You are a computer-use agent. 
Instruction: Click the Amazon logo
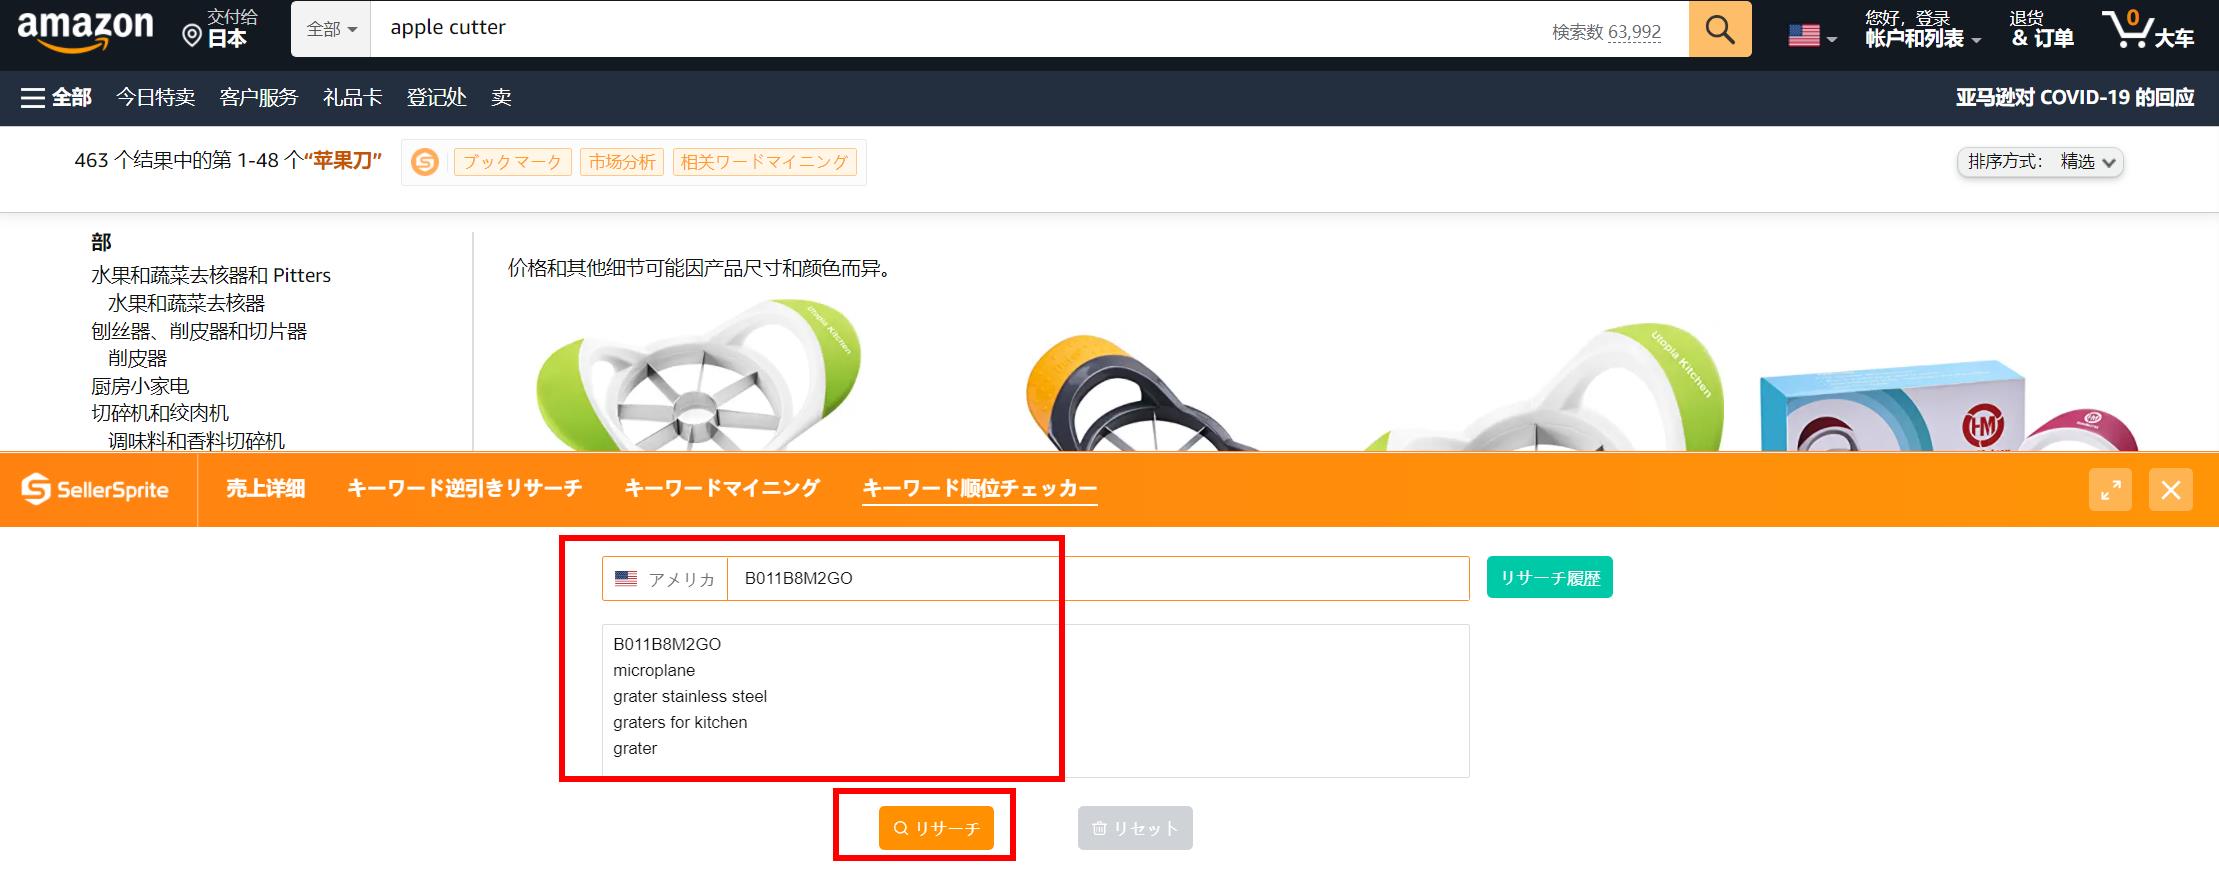86,30
